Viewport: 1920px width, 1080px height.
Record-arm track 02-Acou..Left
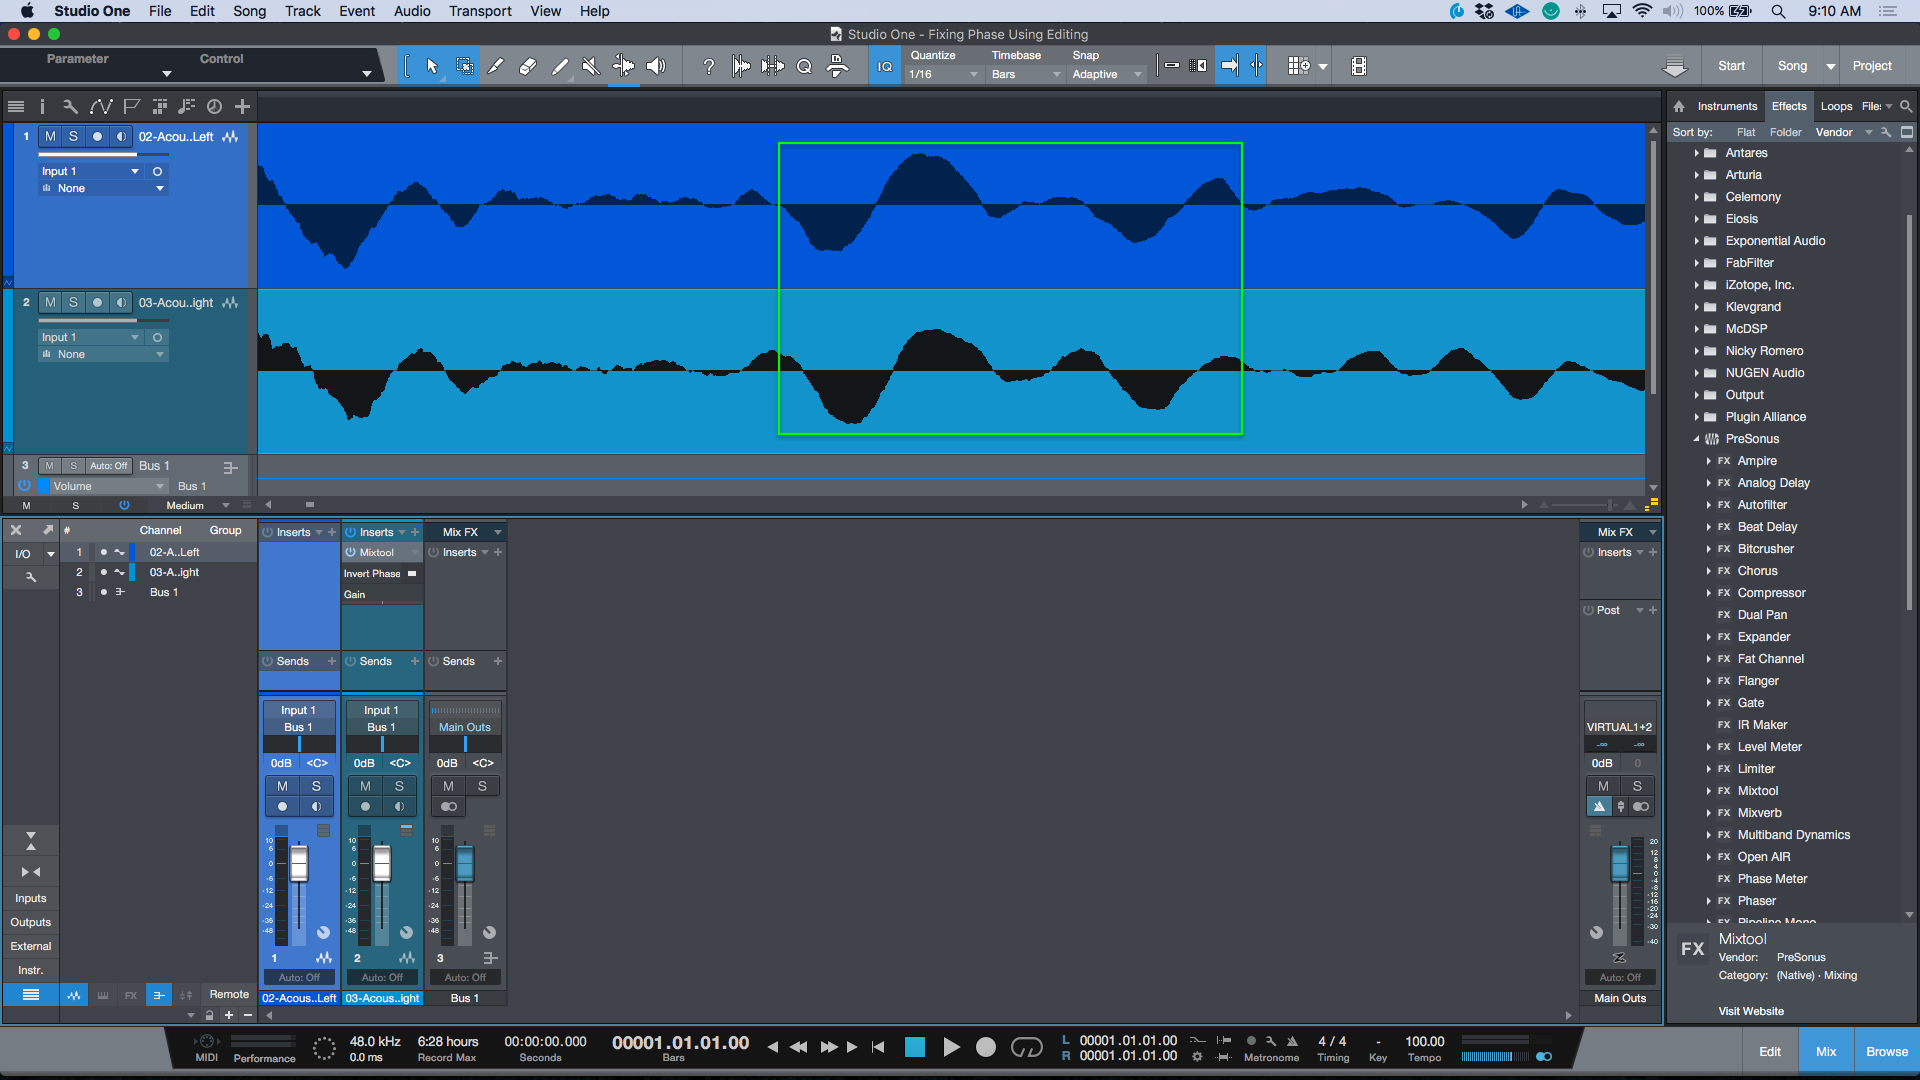tap(97, 136)
